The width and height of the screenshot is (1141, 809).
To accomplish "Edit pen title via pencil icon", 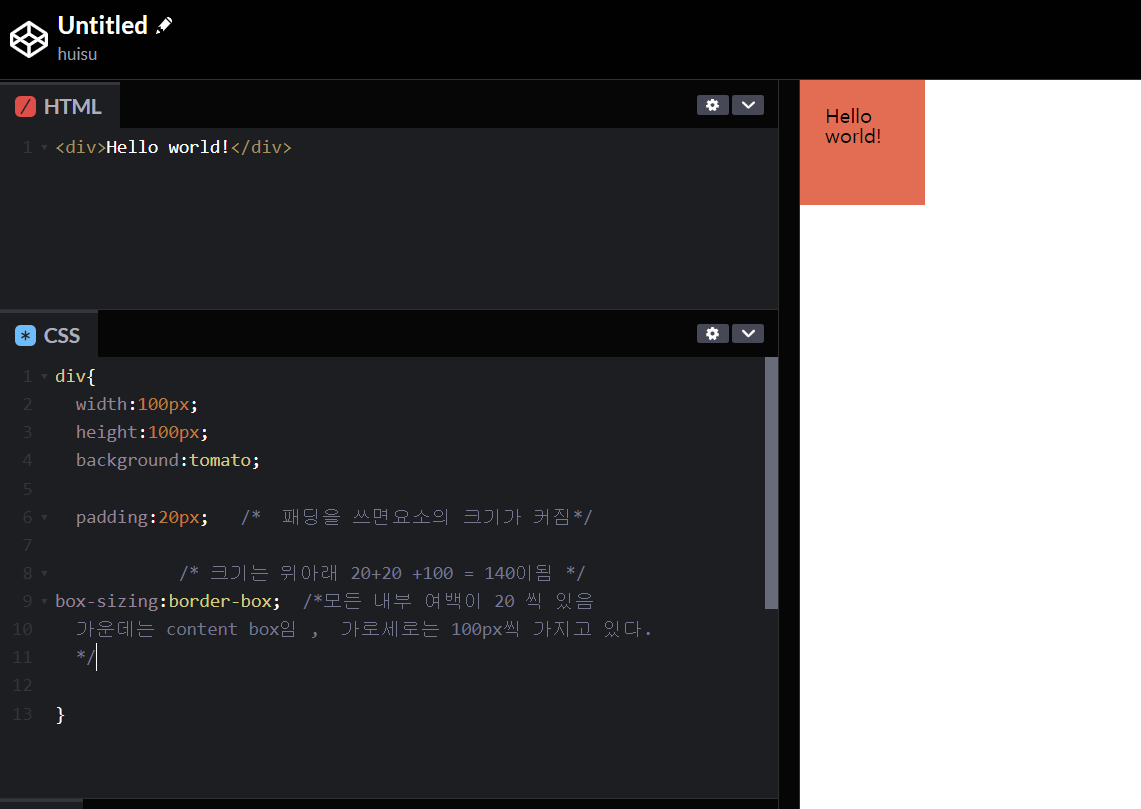I will (x=164, y=25).
